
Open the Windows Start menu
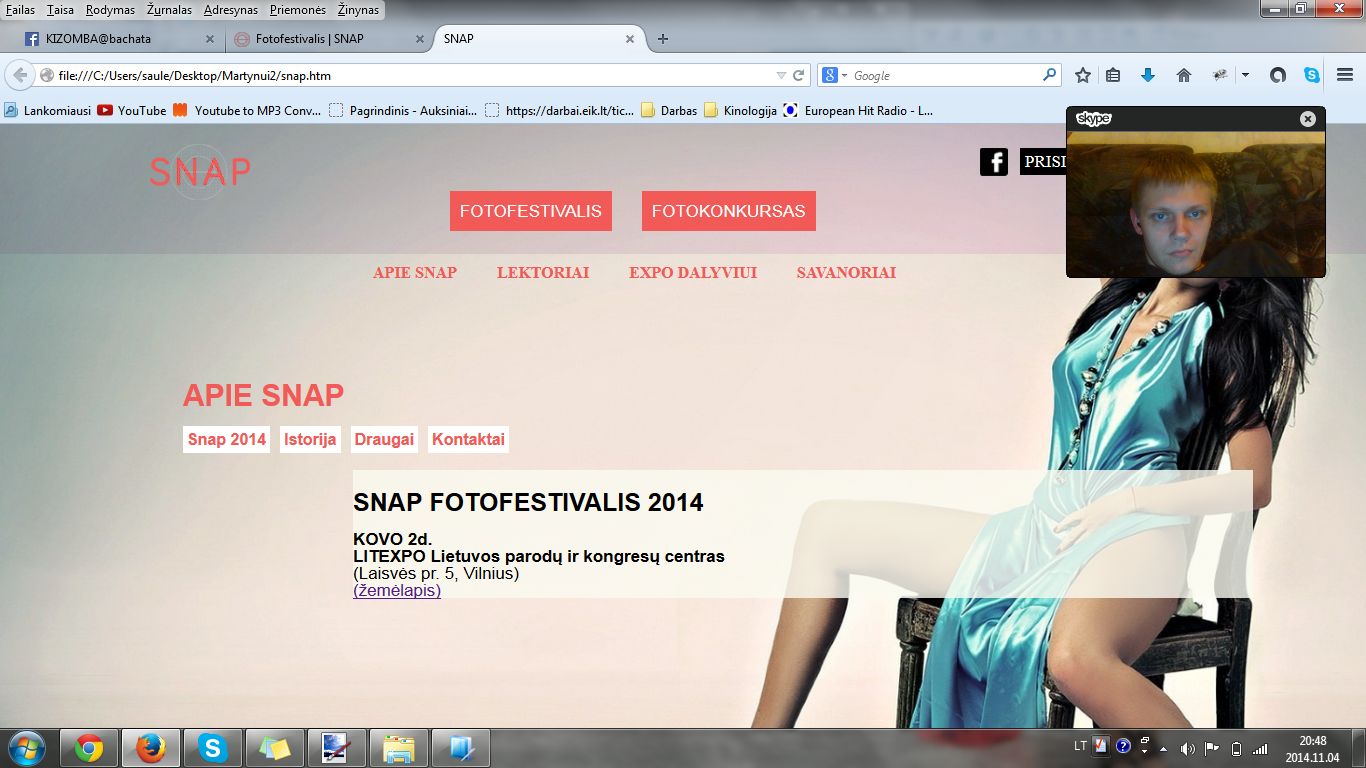27,747
